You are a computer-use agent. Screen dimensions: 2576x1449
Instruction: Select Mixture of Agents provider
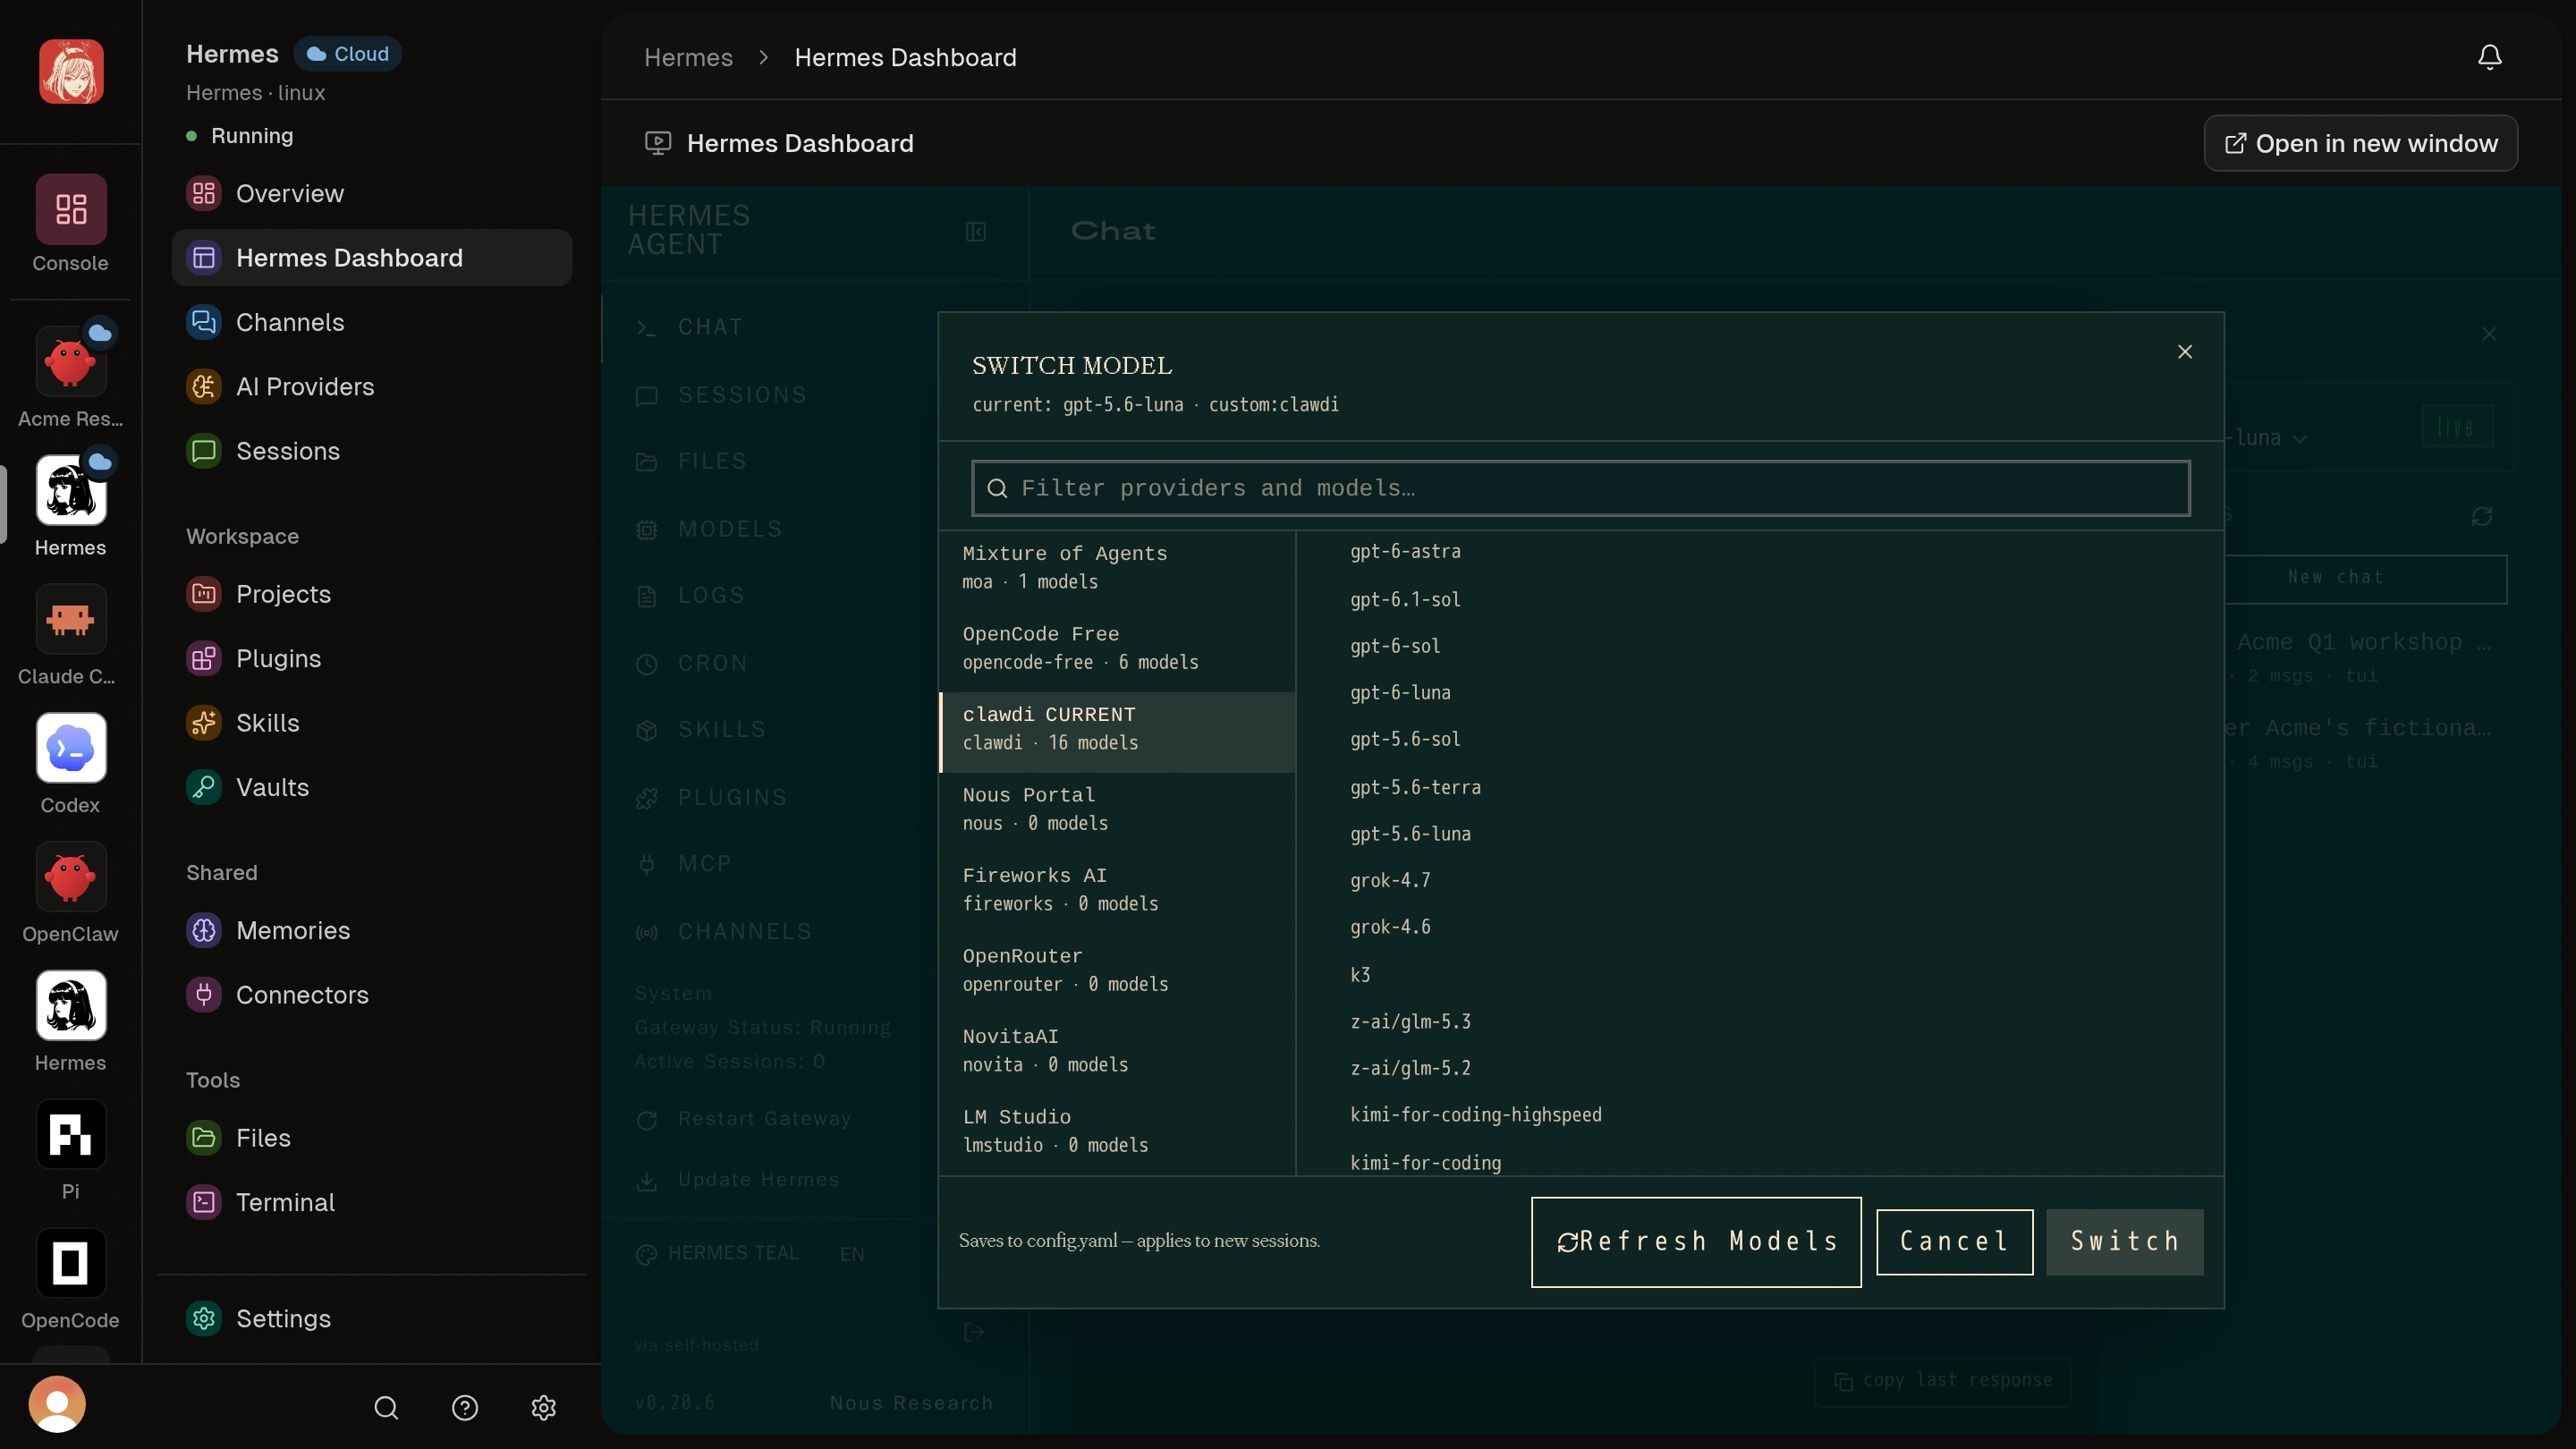point(1118,567)
